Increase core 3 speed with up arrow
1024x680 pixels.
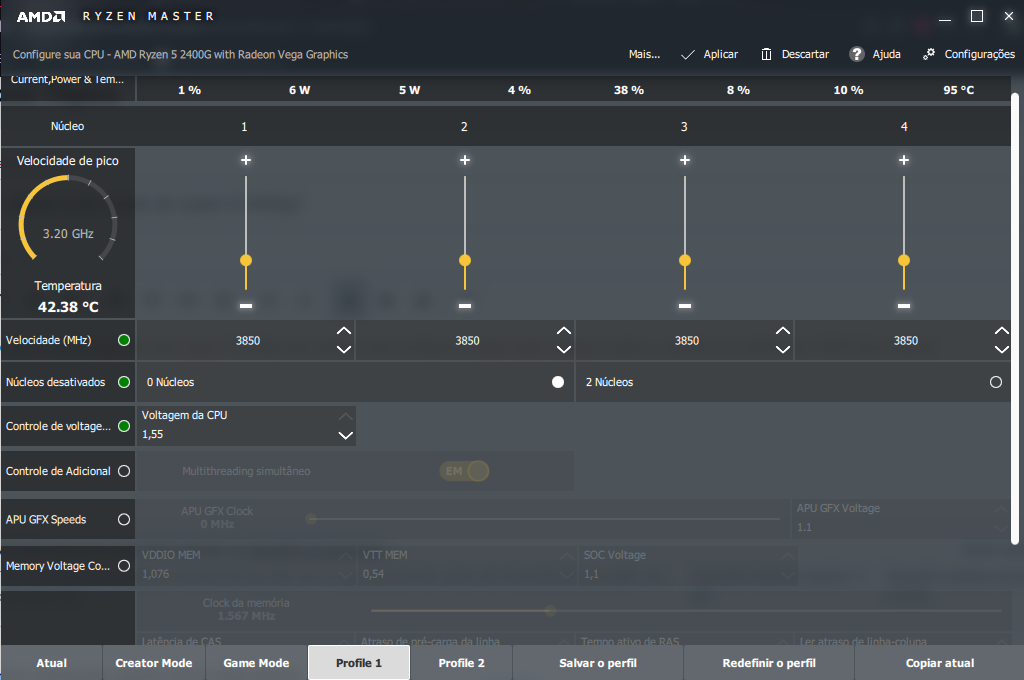783,331
